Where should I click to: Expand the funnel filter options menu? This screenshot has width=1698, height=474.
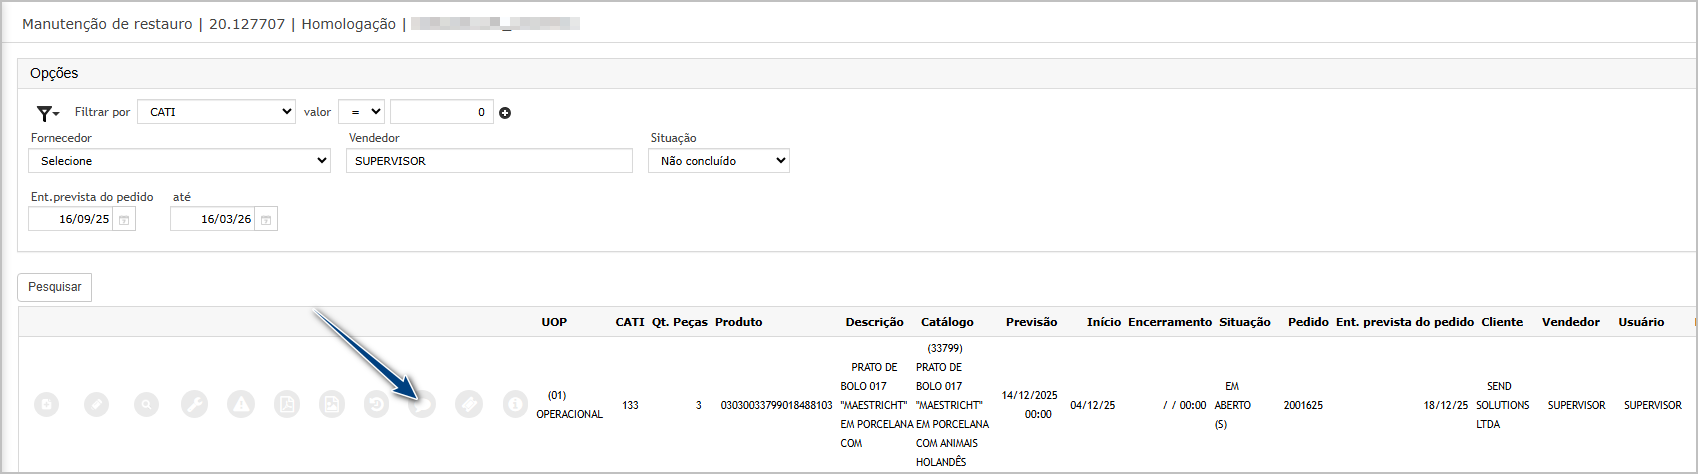coord(47,113)
